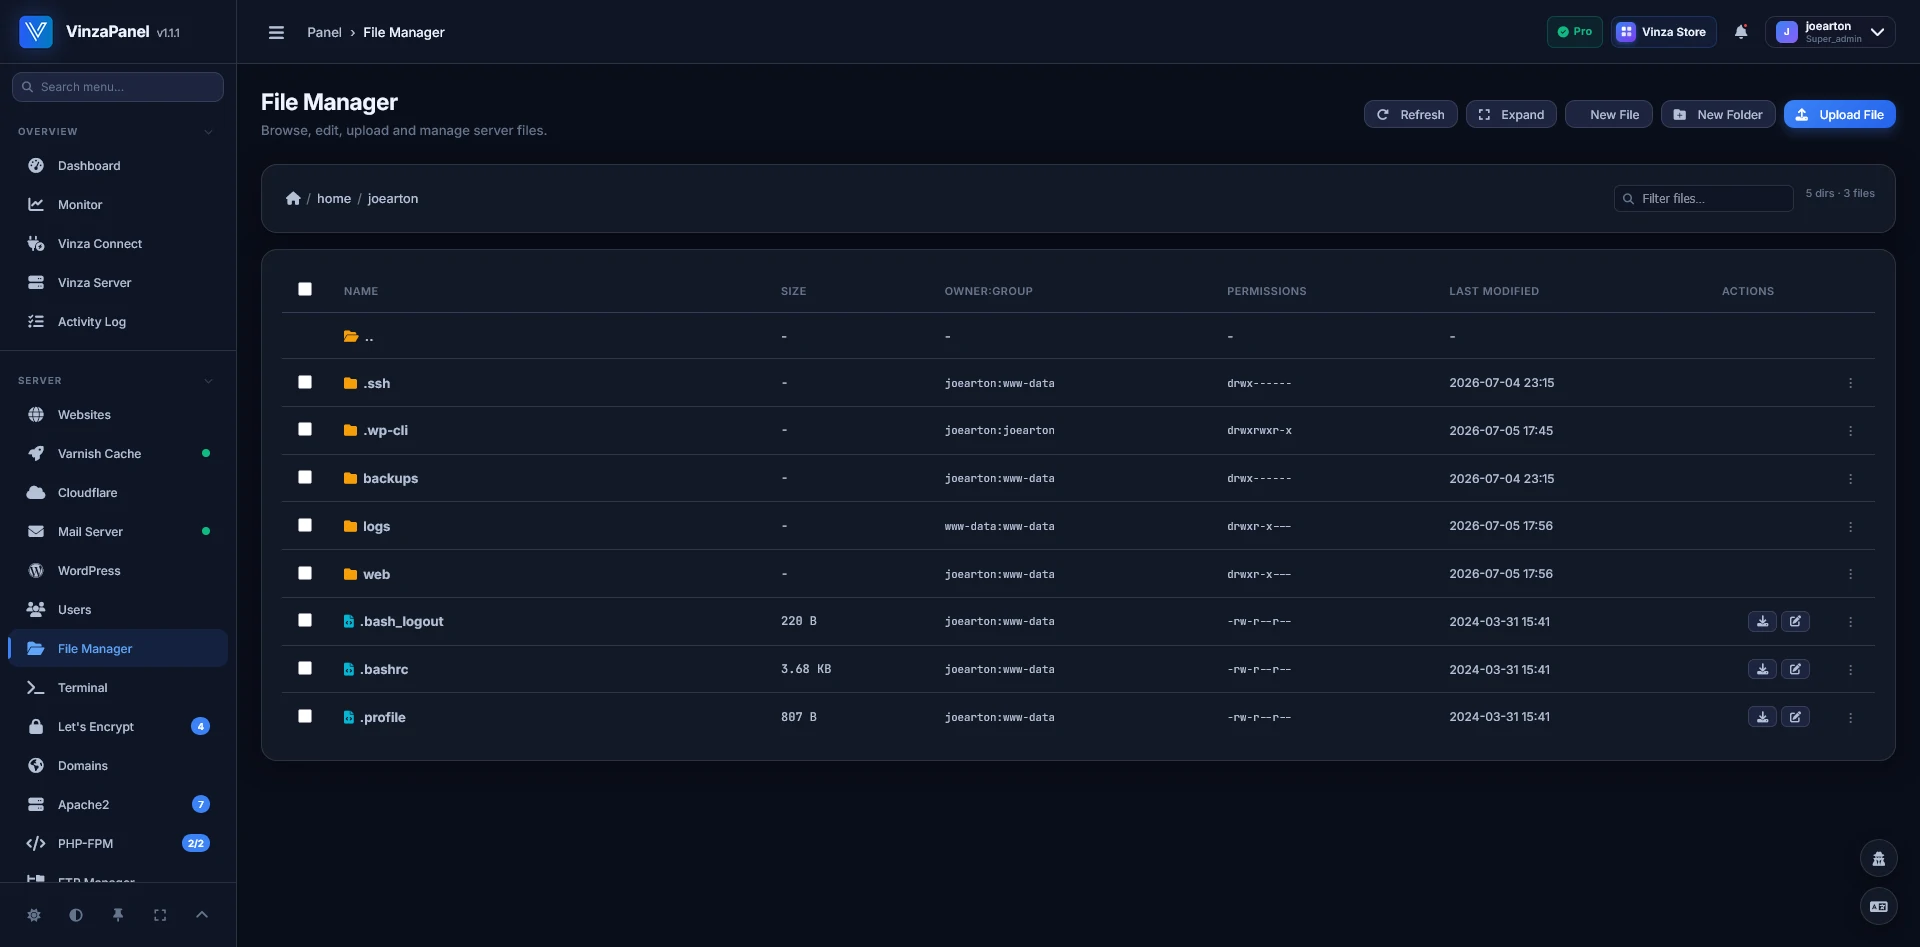Open more actions for .profile file

tap(1850, 718)
